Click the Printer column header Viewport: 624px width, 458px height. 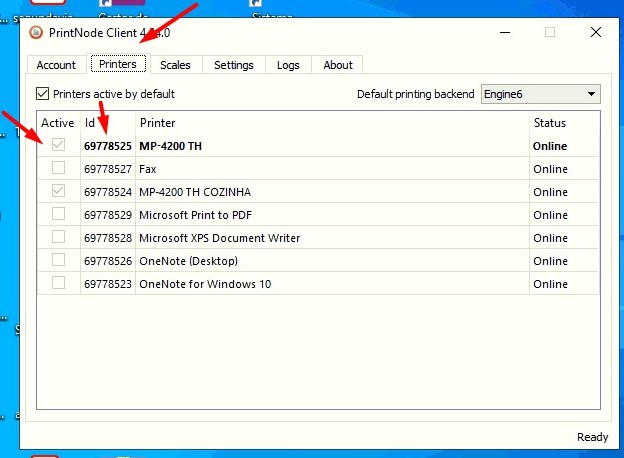tap(332, 123)
